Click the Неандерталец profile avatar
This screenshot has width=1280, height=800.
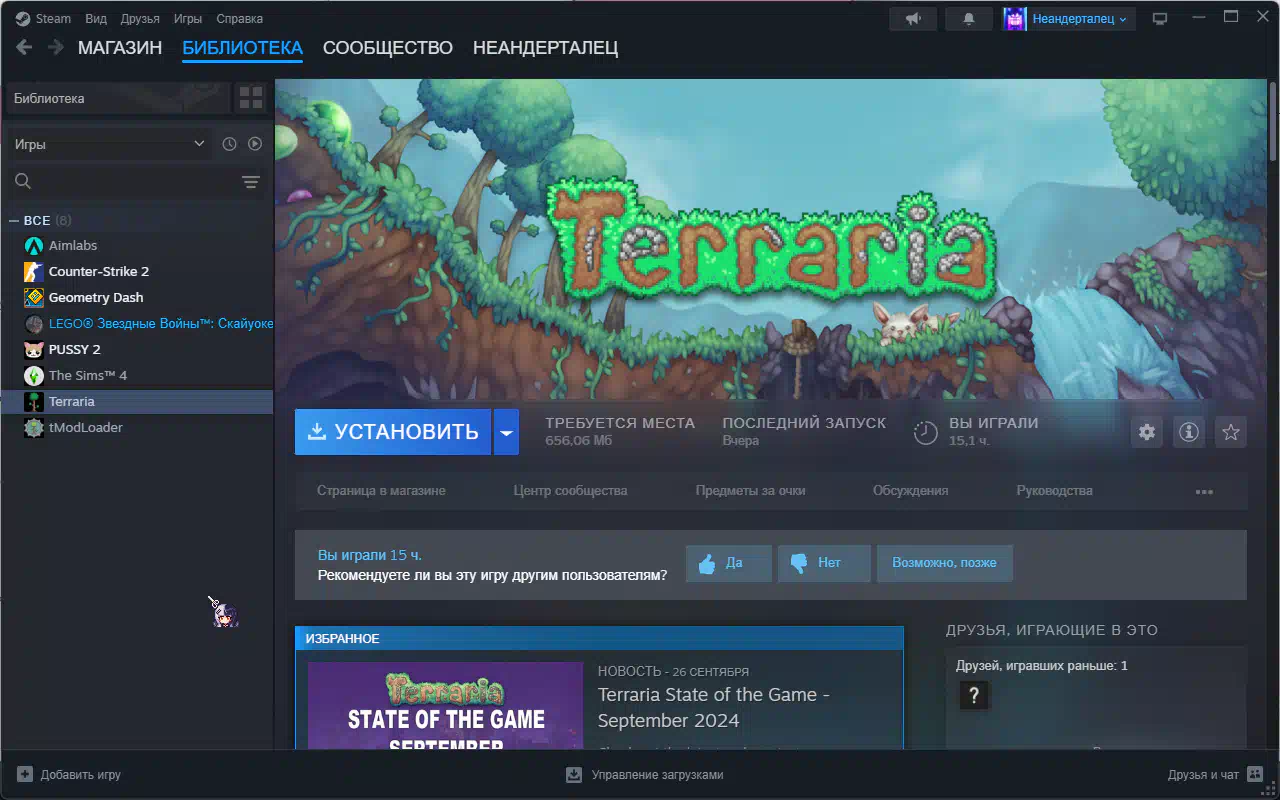1014,19
